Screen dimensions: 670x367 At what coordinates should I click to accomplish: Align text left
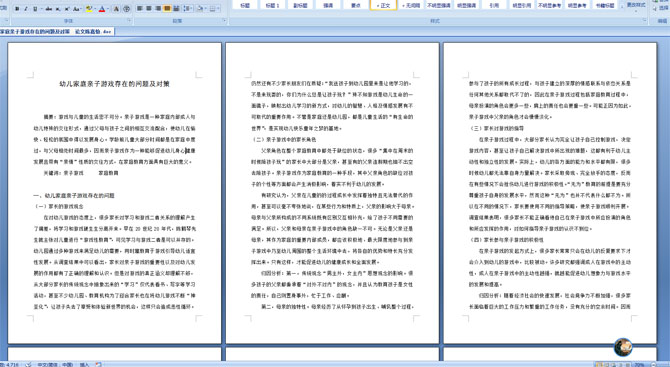click(x=139, y=9)
